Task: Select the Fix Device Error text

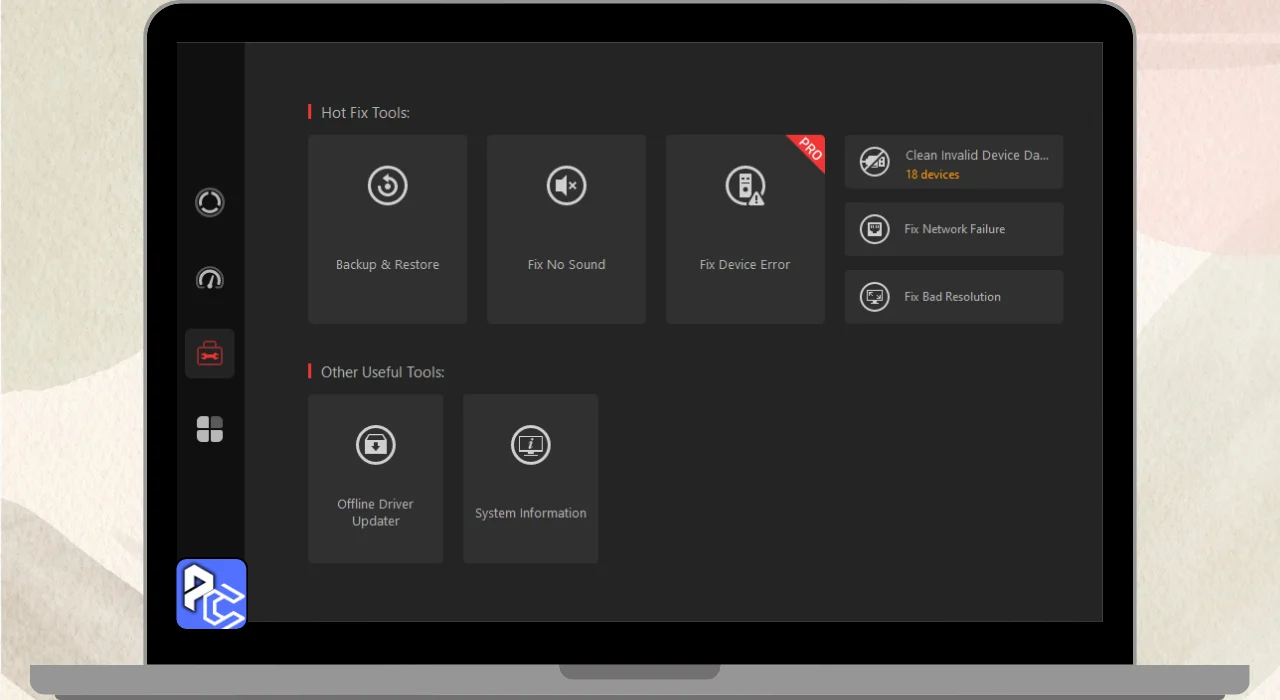Action: (x=745, y=265)
